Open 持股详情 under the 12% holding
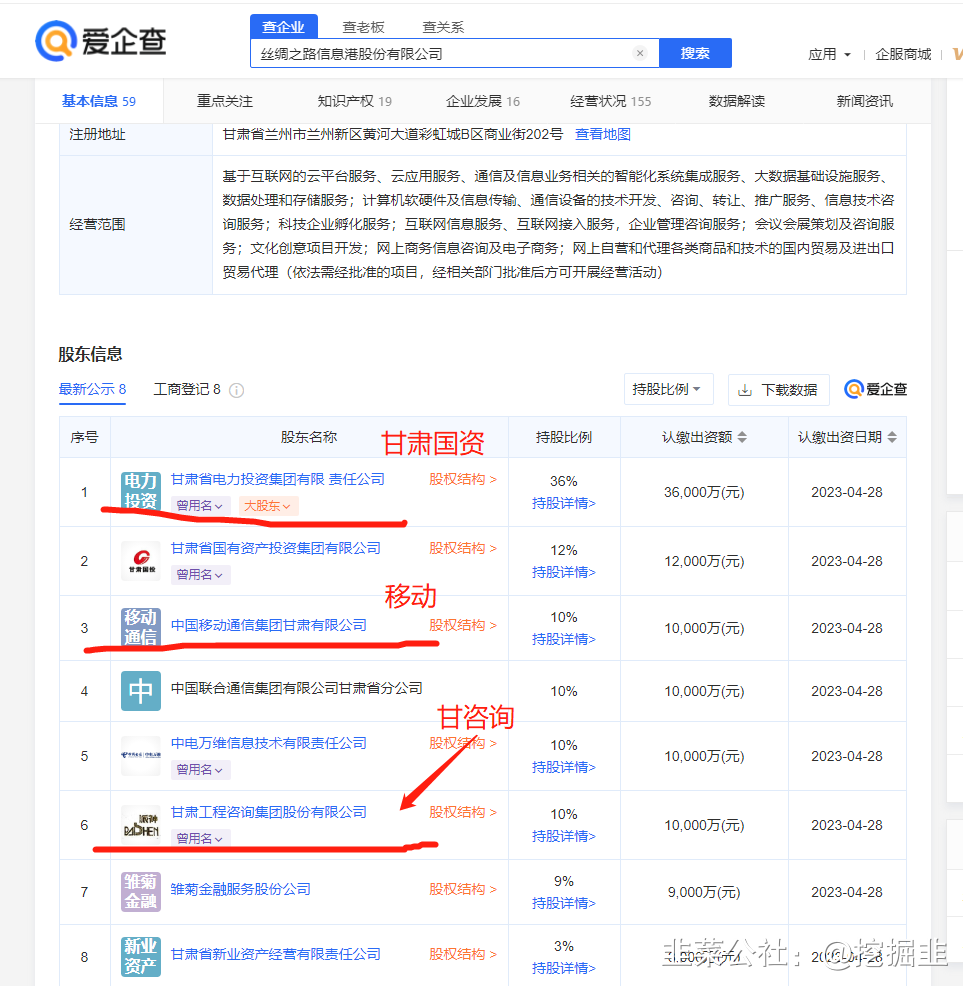The image size is (963, 986). (x=564, y=572)
